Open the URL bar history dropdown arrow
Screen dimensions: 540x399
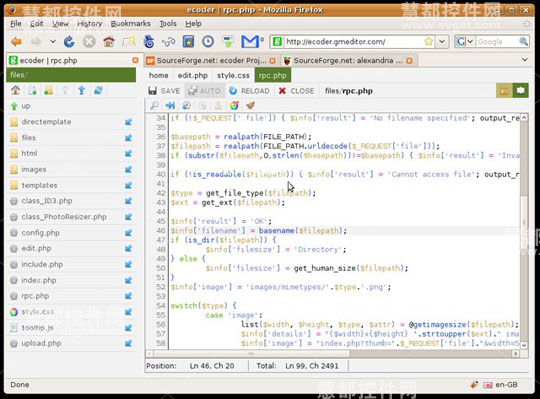pyautogui.click(x=442, y=42)
